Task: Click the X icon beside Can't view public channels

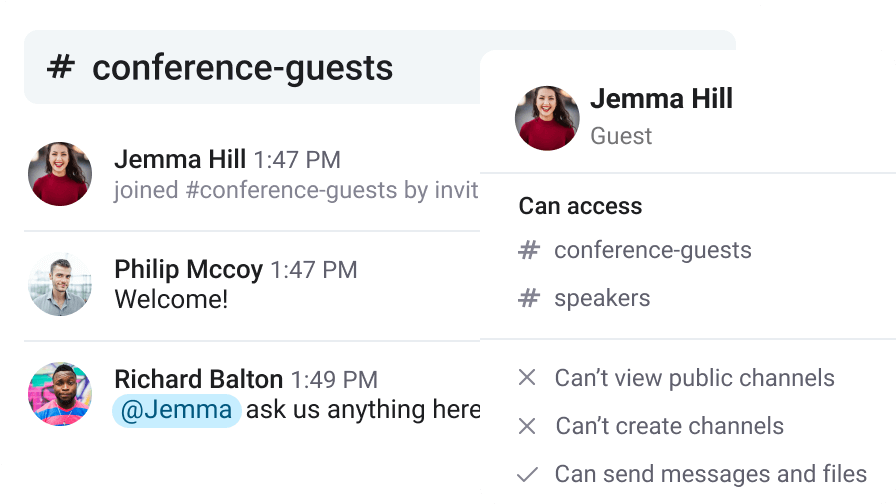Action: tap(527, 378)
